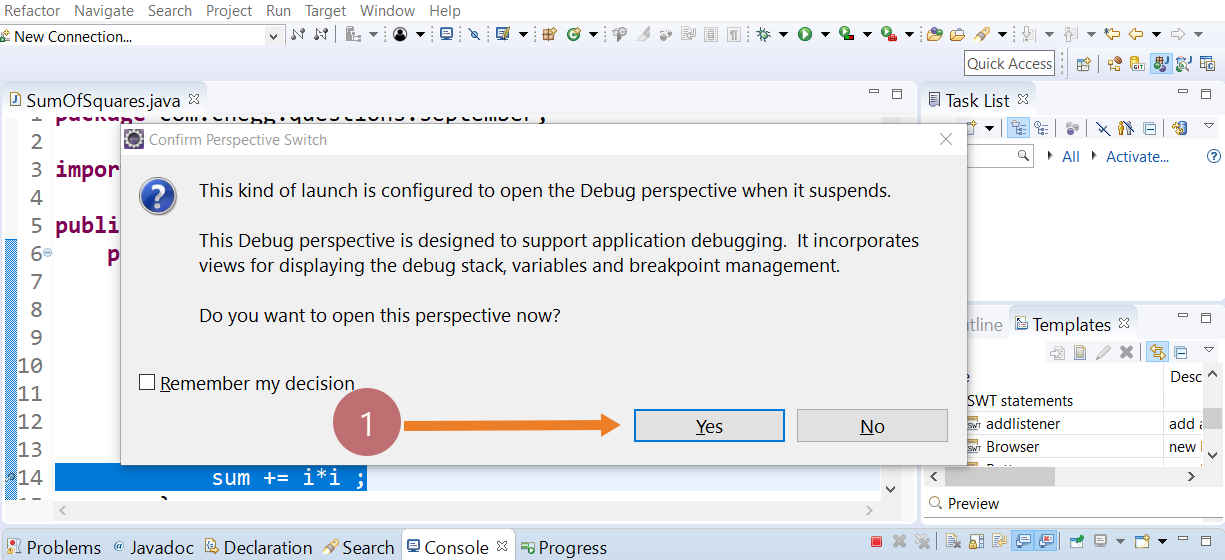This screenshot has height=560, width=1225.
Task: Click the No button in dialog
Action: click(x=871, y=426)
